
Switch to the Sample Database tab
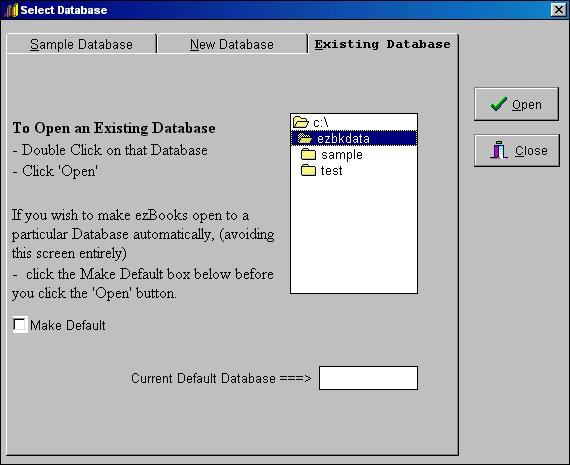click(81, 44)
